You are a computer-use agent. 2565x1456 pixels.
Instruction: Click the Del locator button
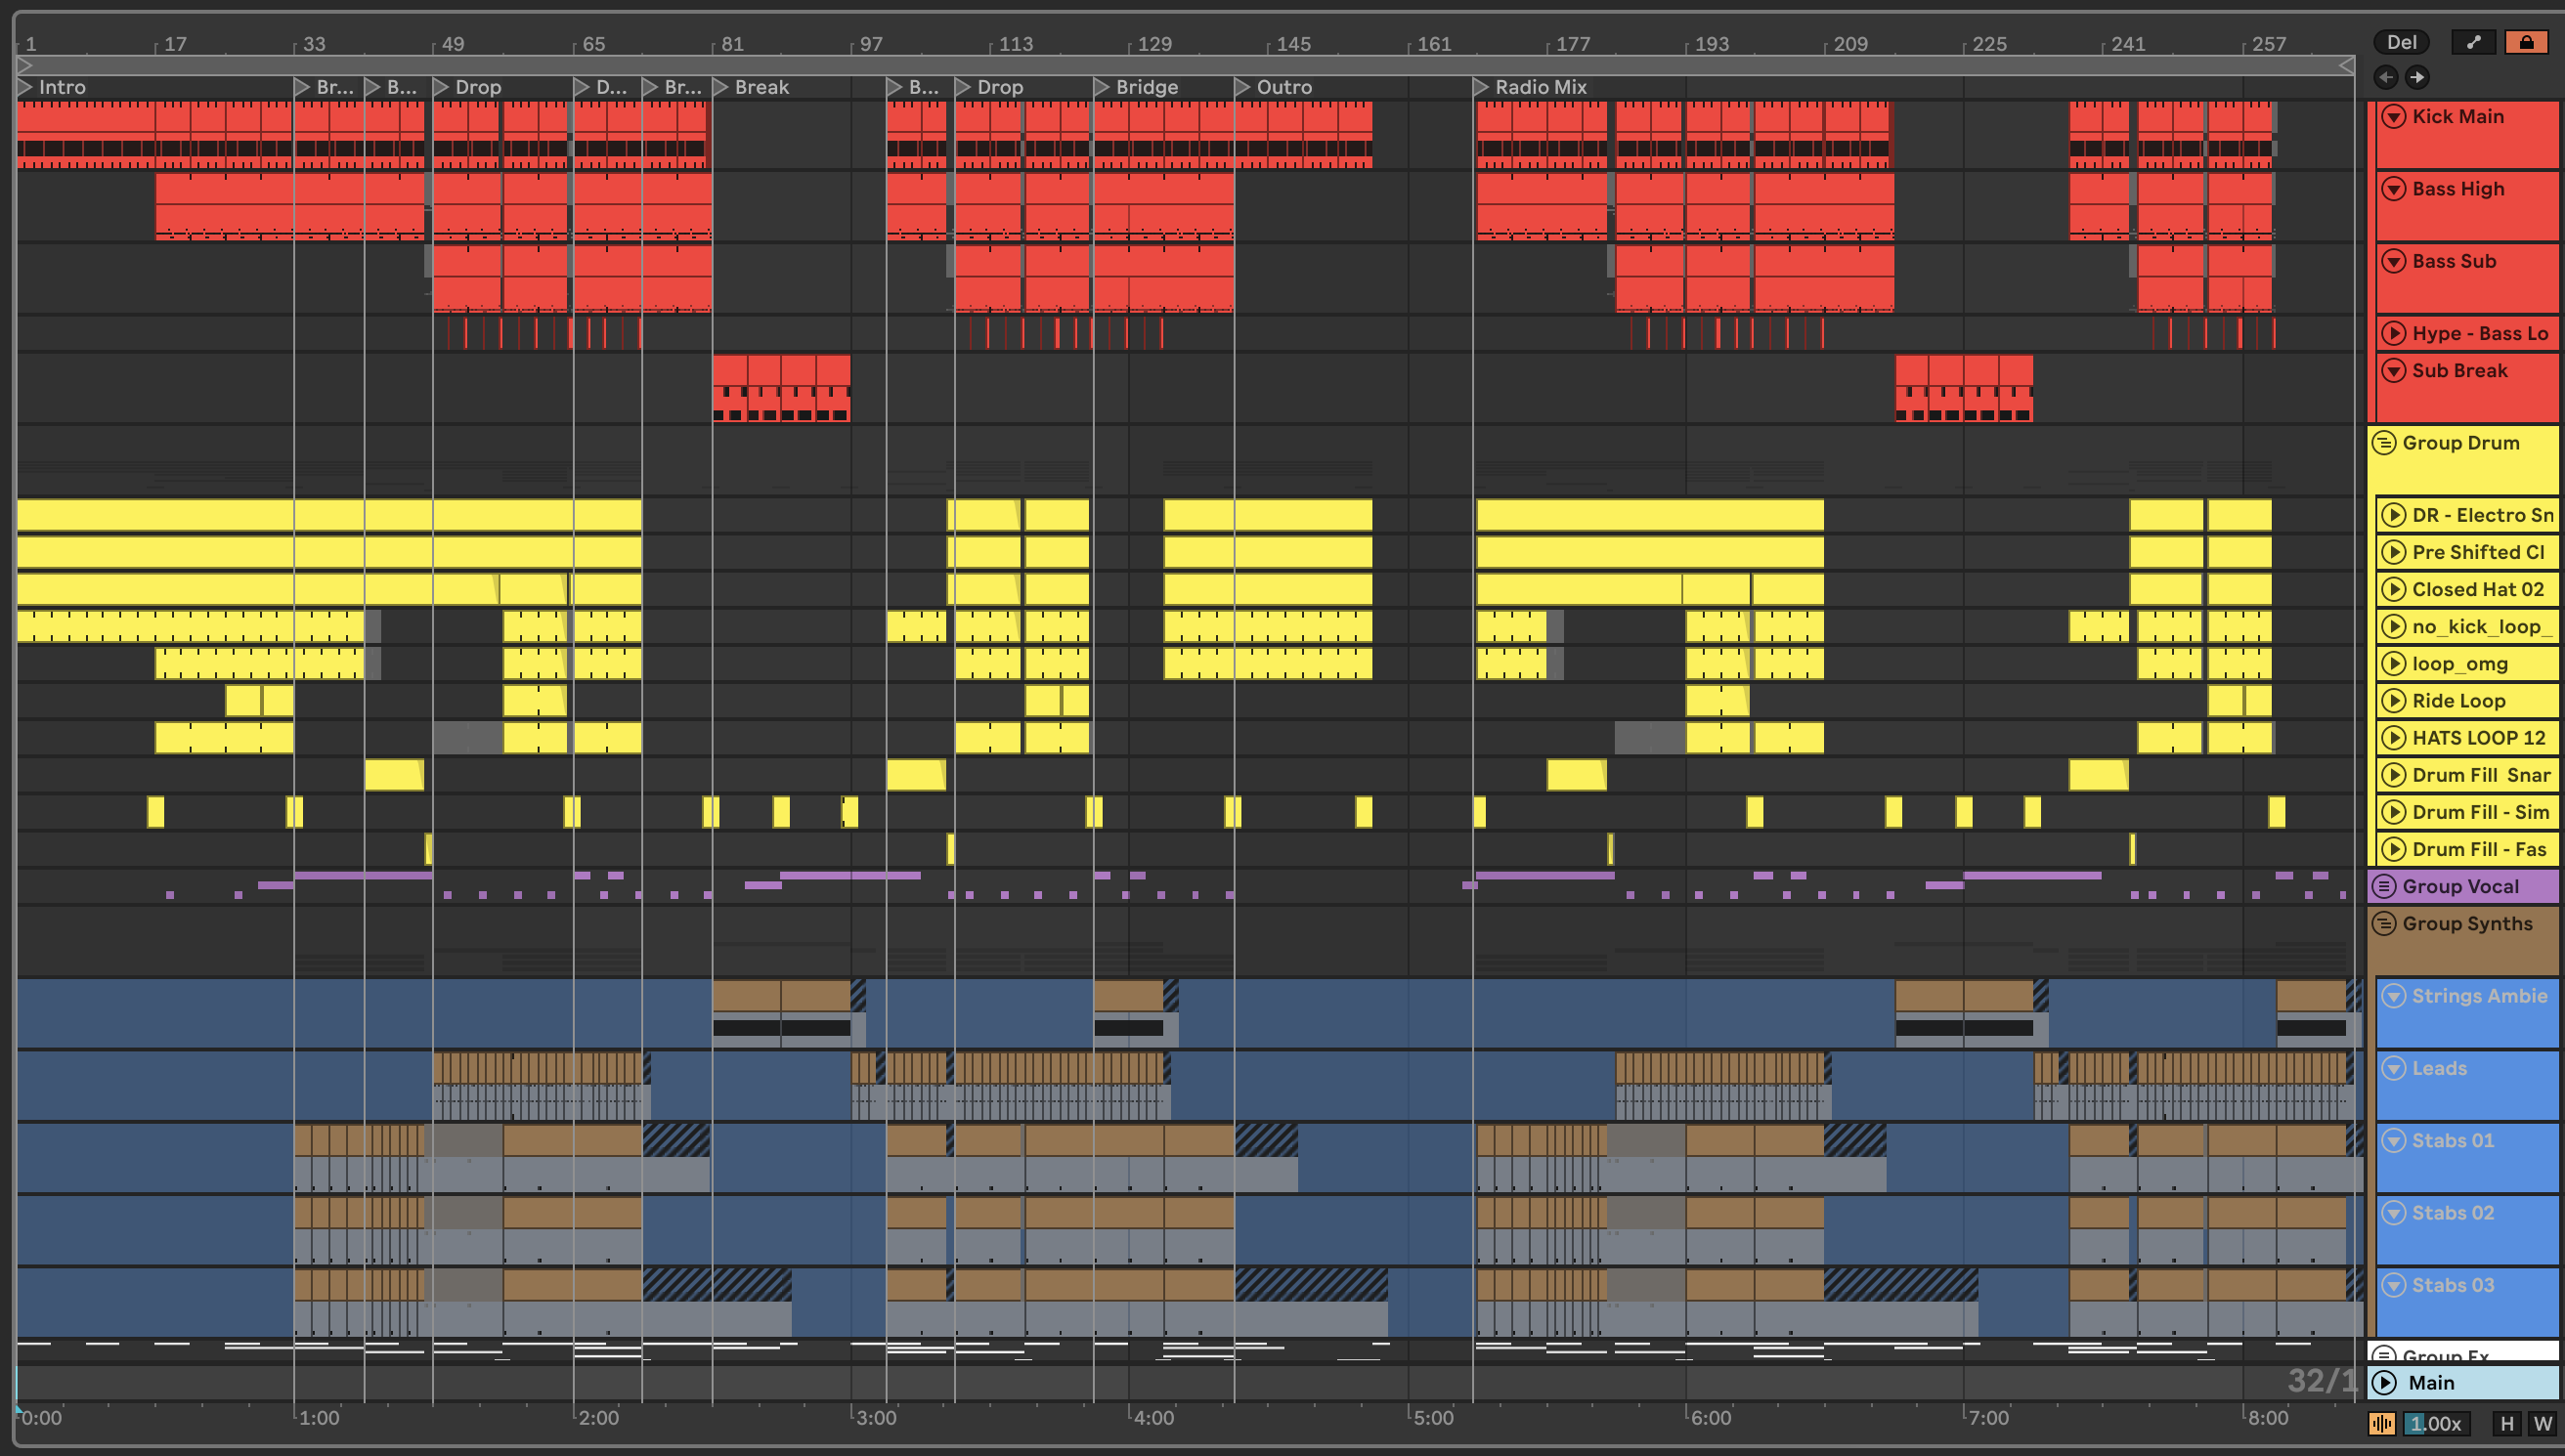[x=2401, y=42]
